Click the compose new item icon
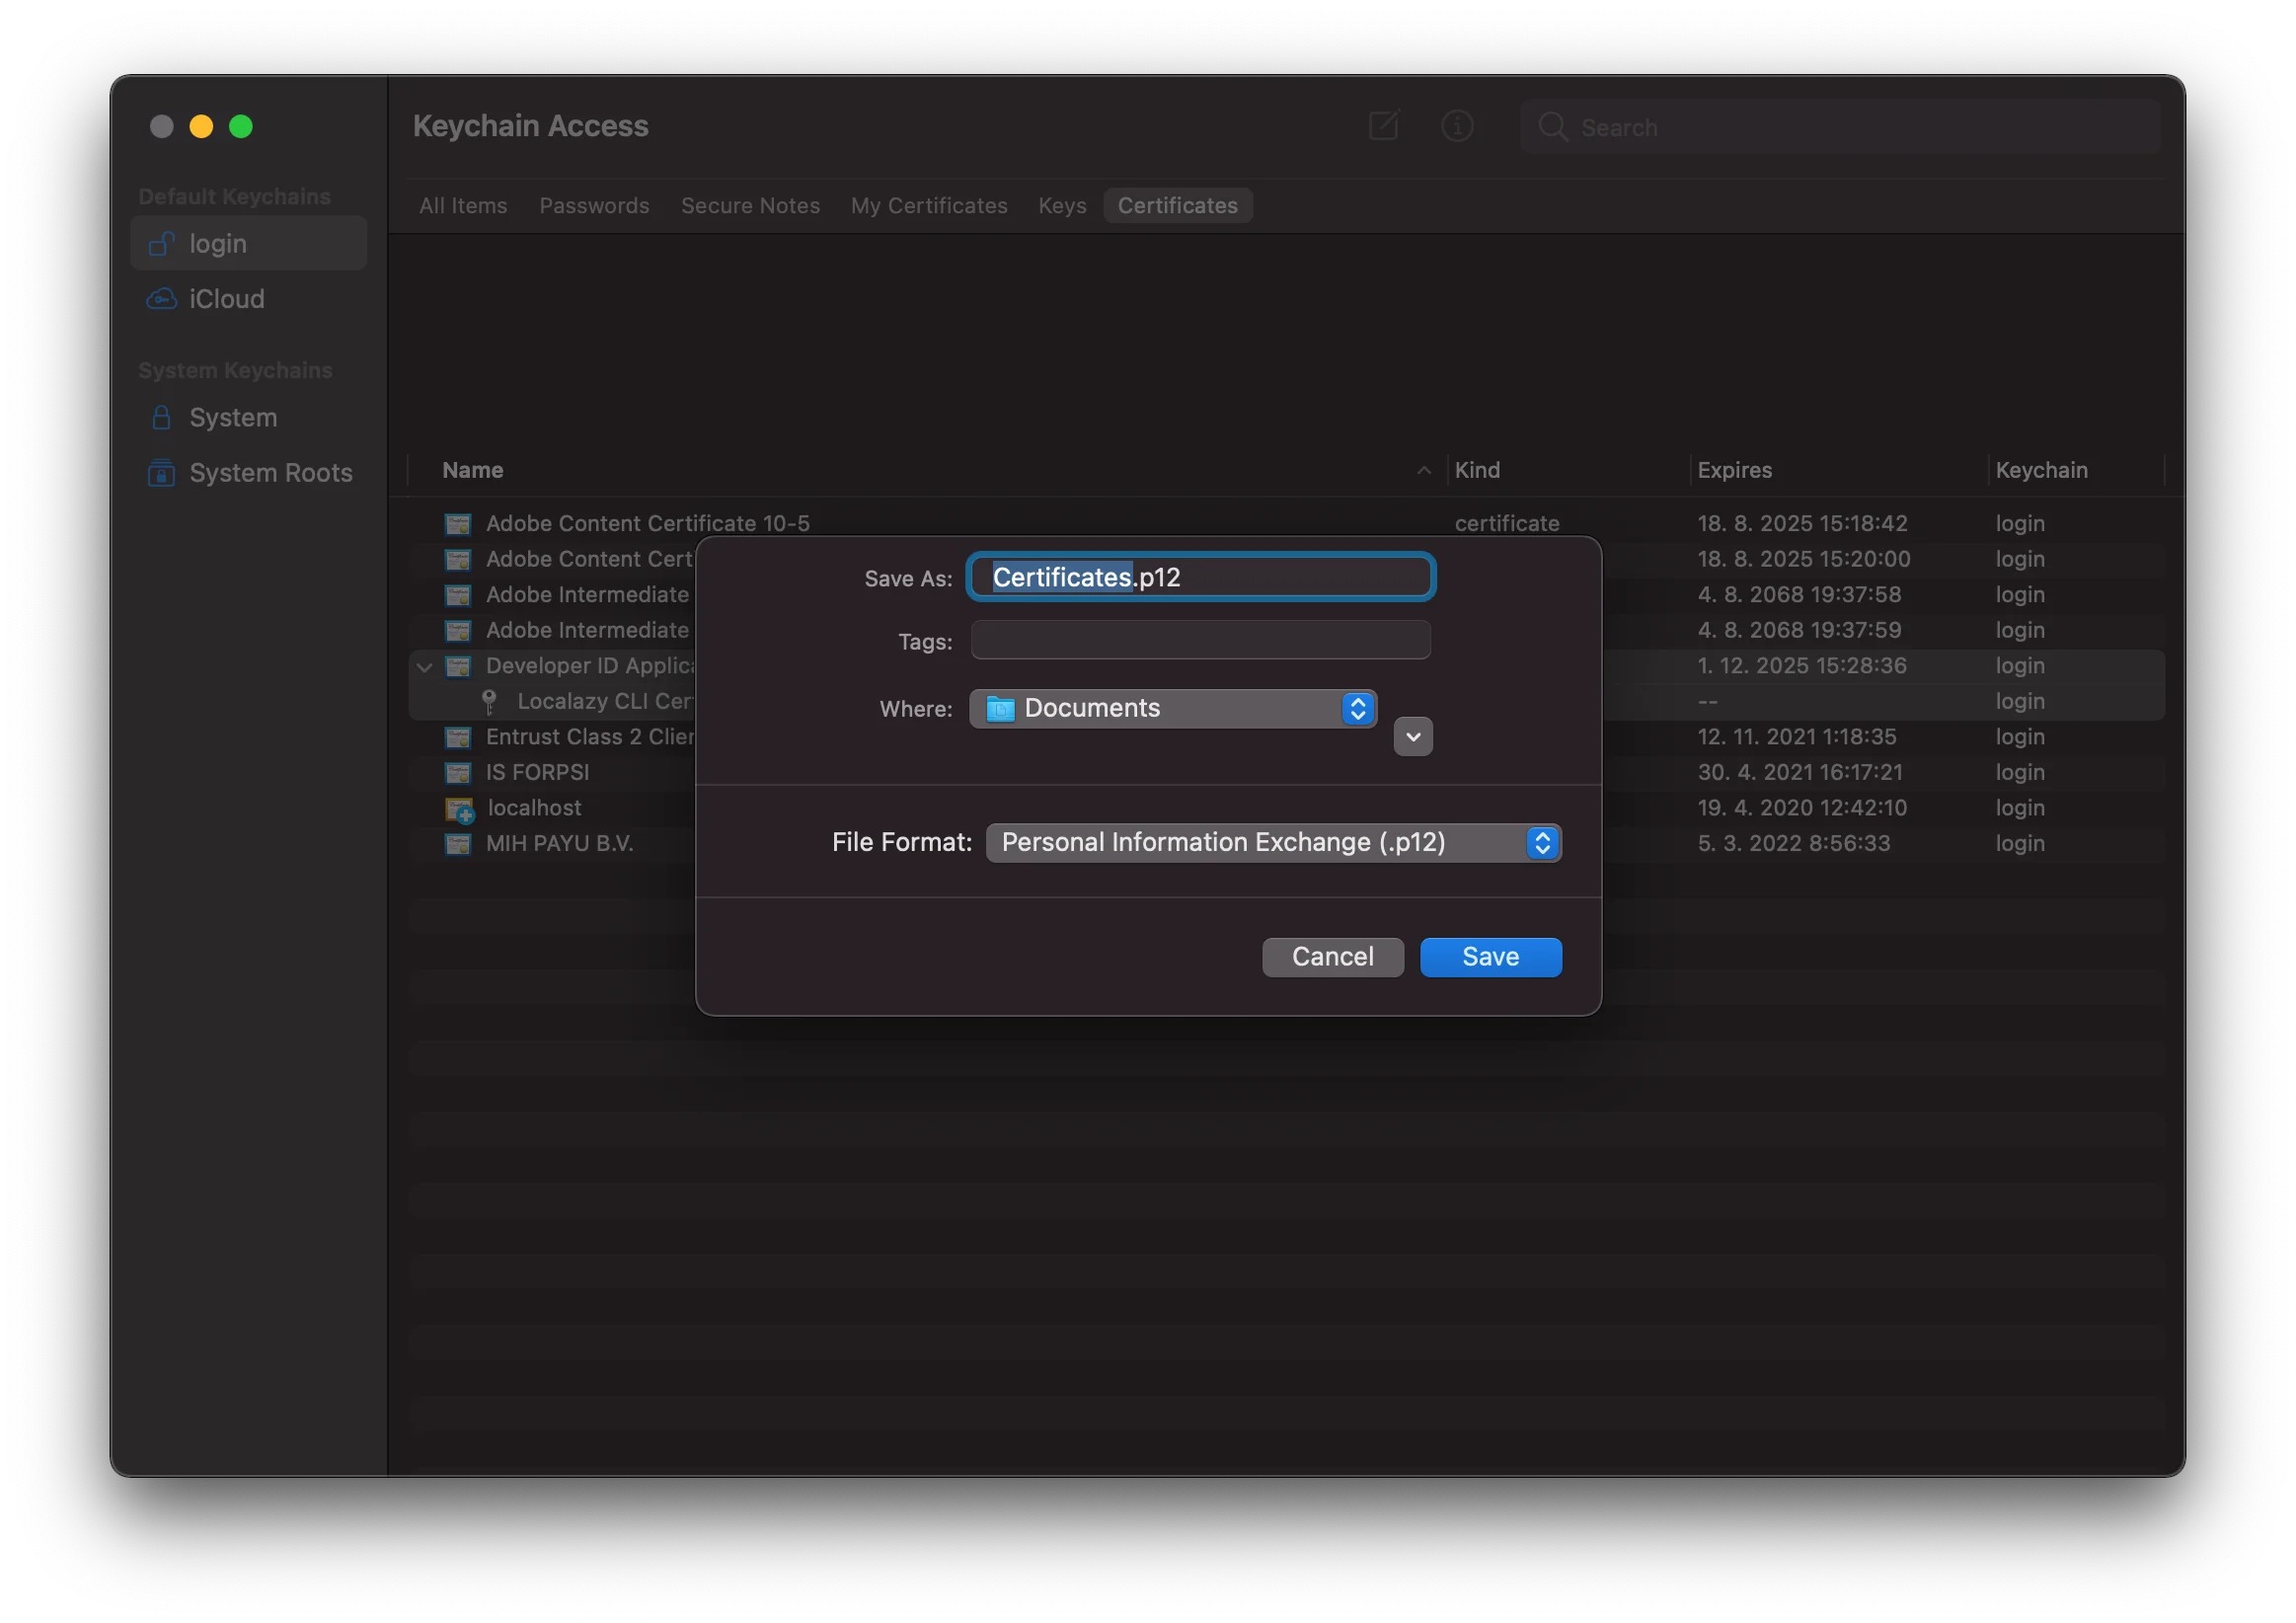 pyautogui.click(x=1383, y=126)
